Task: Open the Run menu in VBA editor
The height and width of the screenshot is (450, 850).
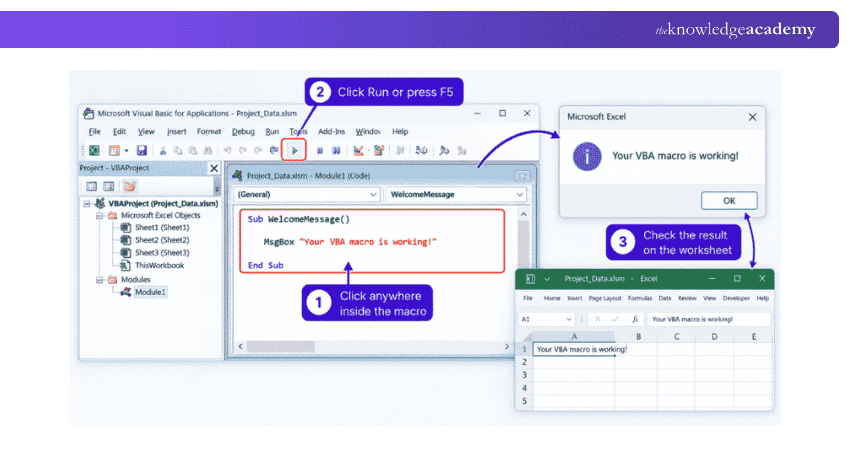Action: [x=272, y=131]
